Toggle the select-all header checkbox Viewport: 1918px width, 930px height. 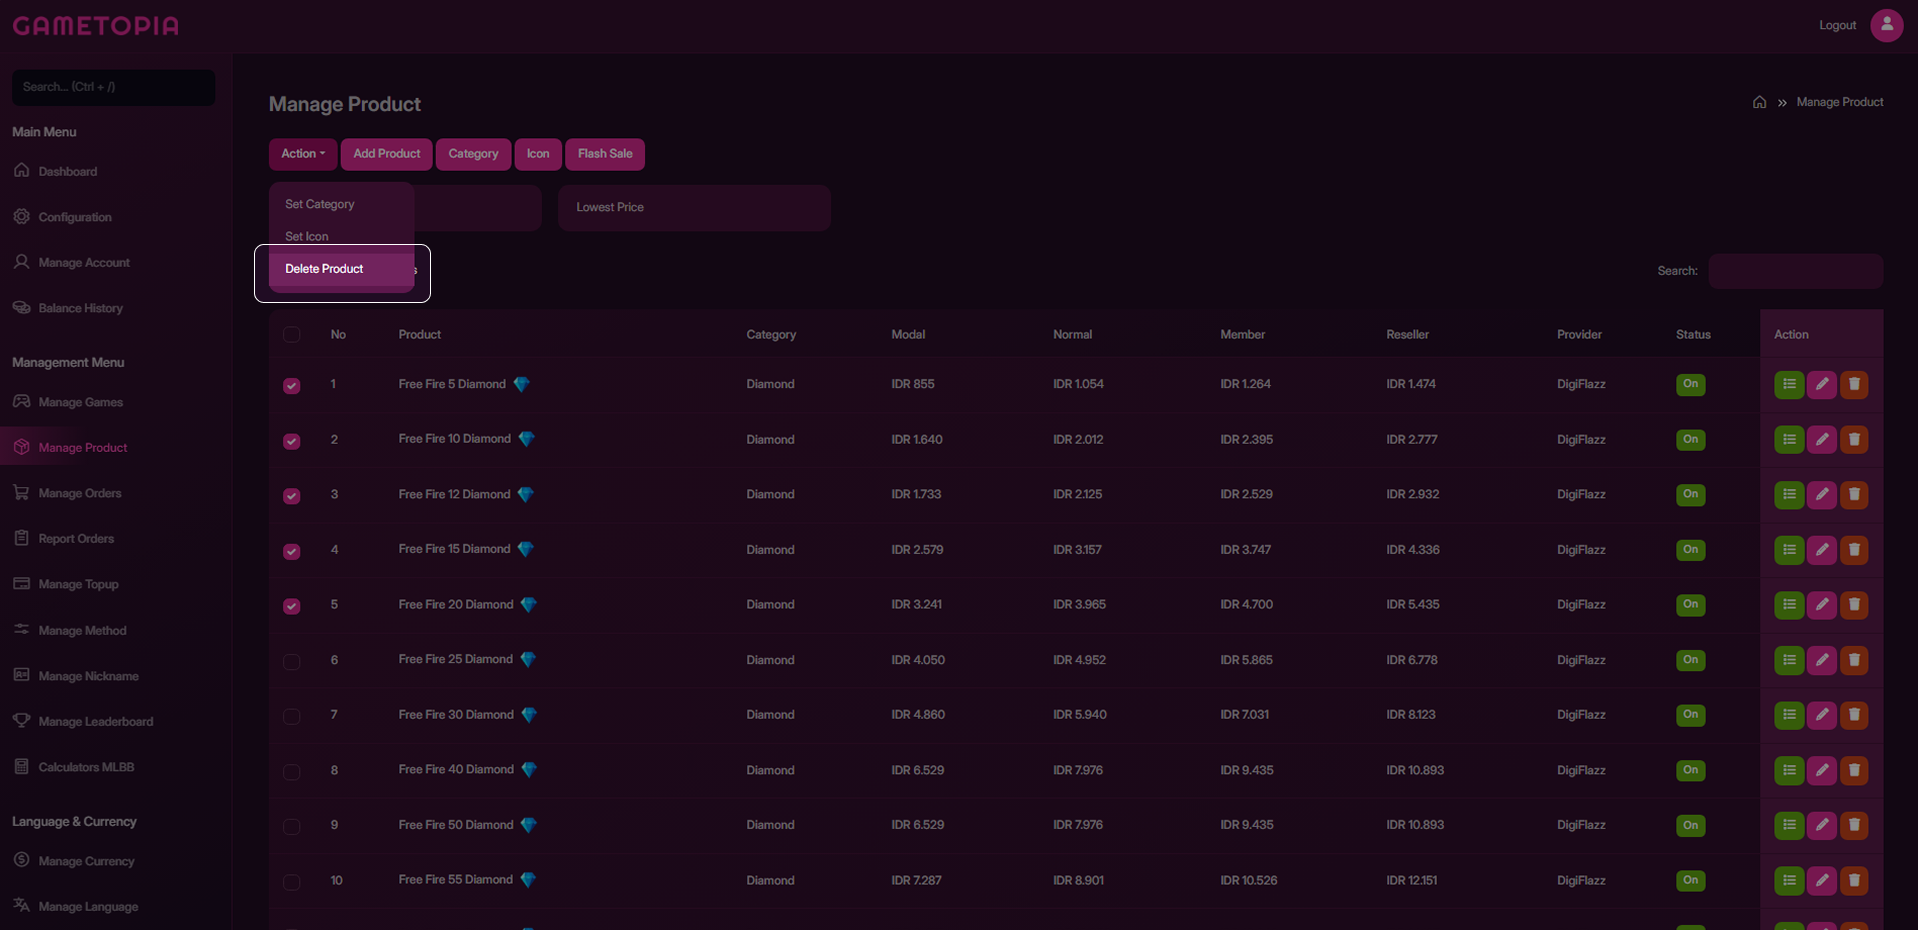click(291, 334)
